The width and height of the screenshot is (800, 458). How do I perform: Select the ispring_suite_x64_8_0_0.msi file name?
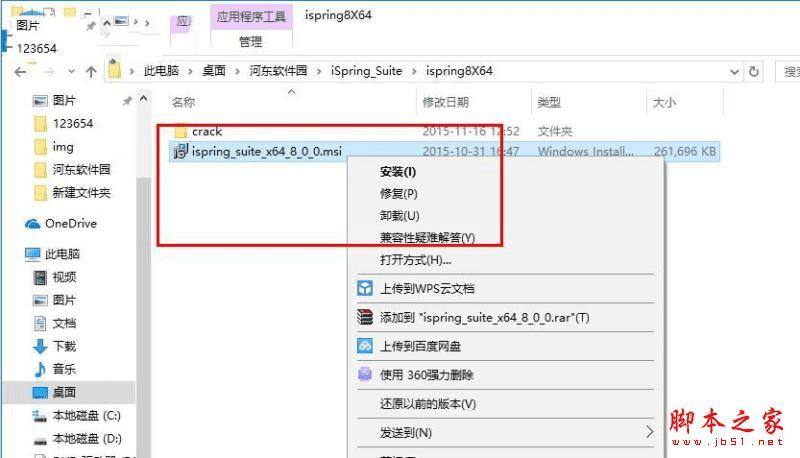(x=267, y=151)
